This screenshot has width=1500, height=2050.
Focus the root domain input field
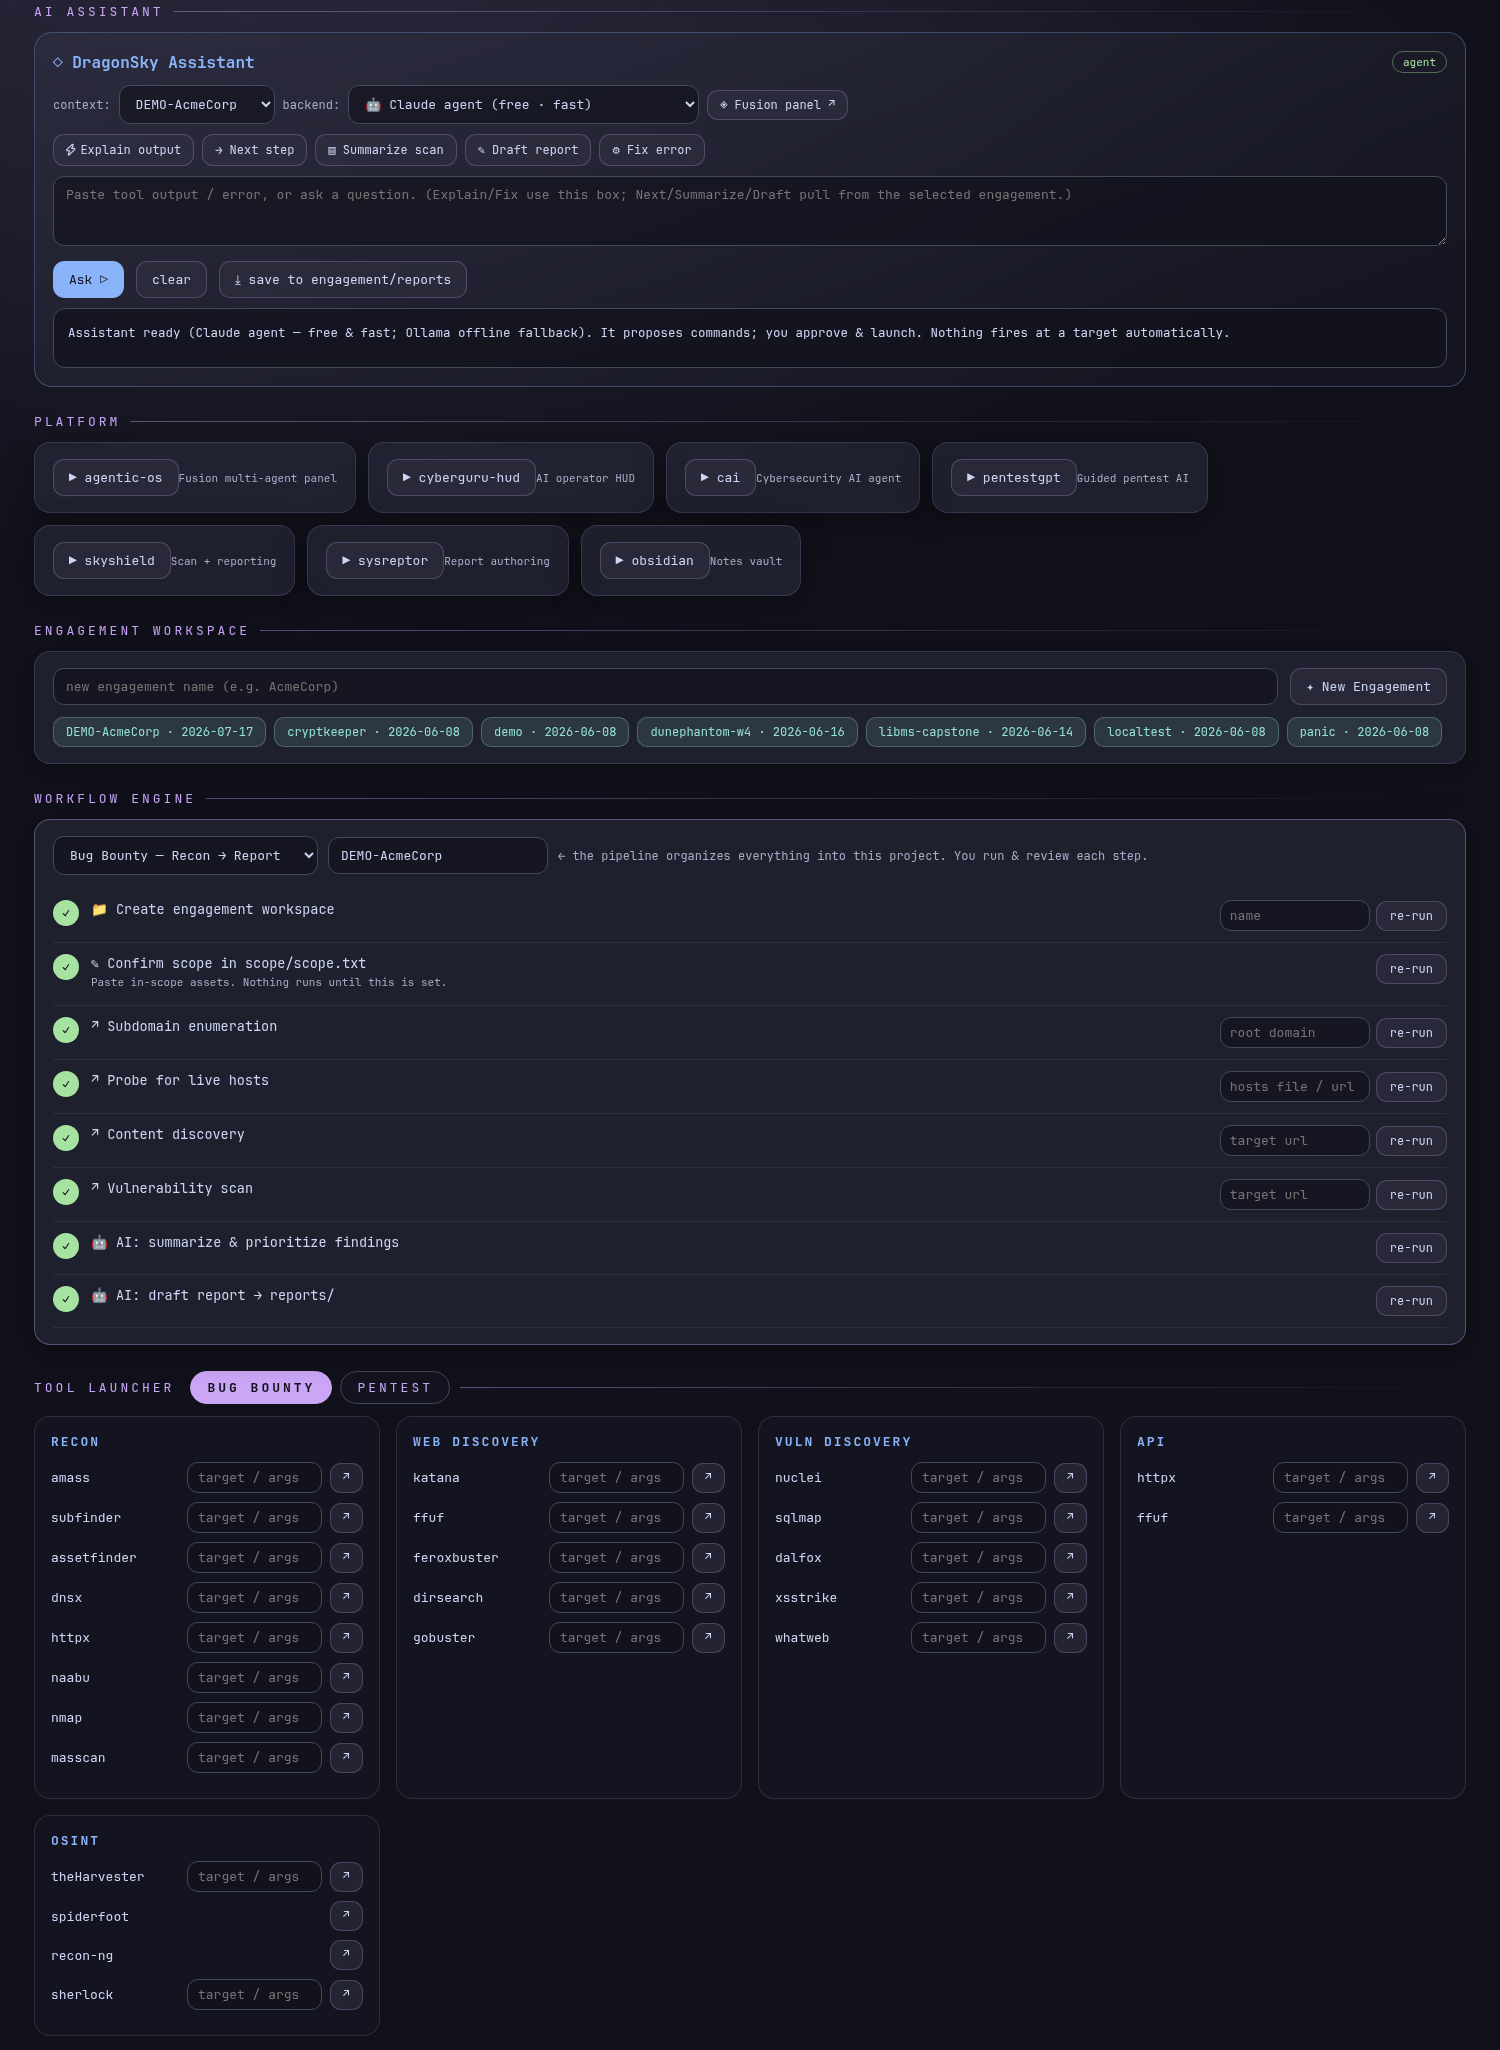click(1294, 1033)
